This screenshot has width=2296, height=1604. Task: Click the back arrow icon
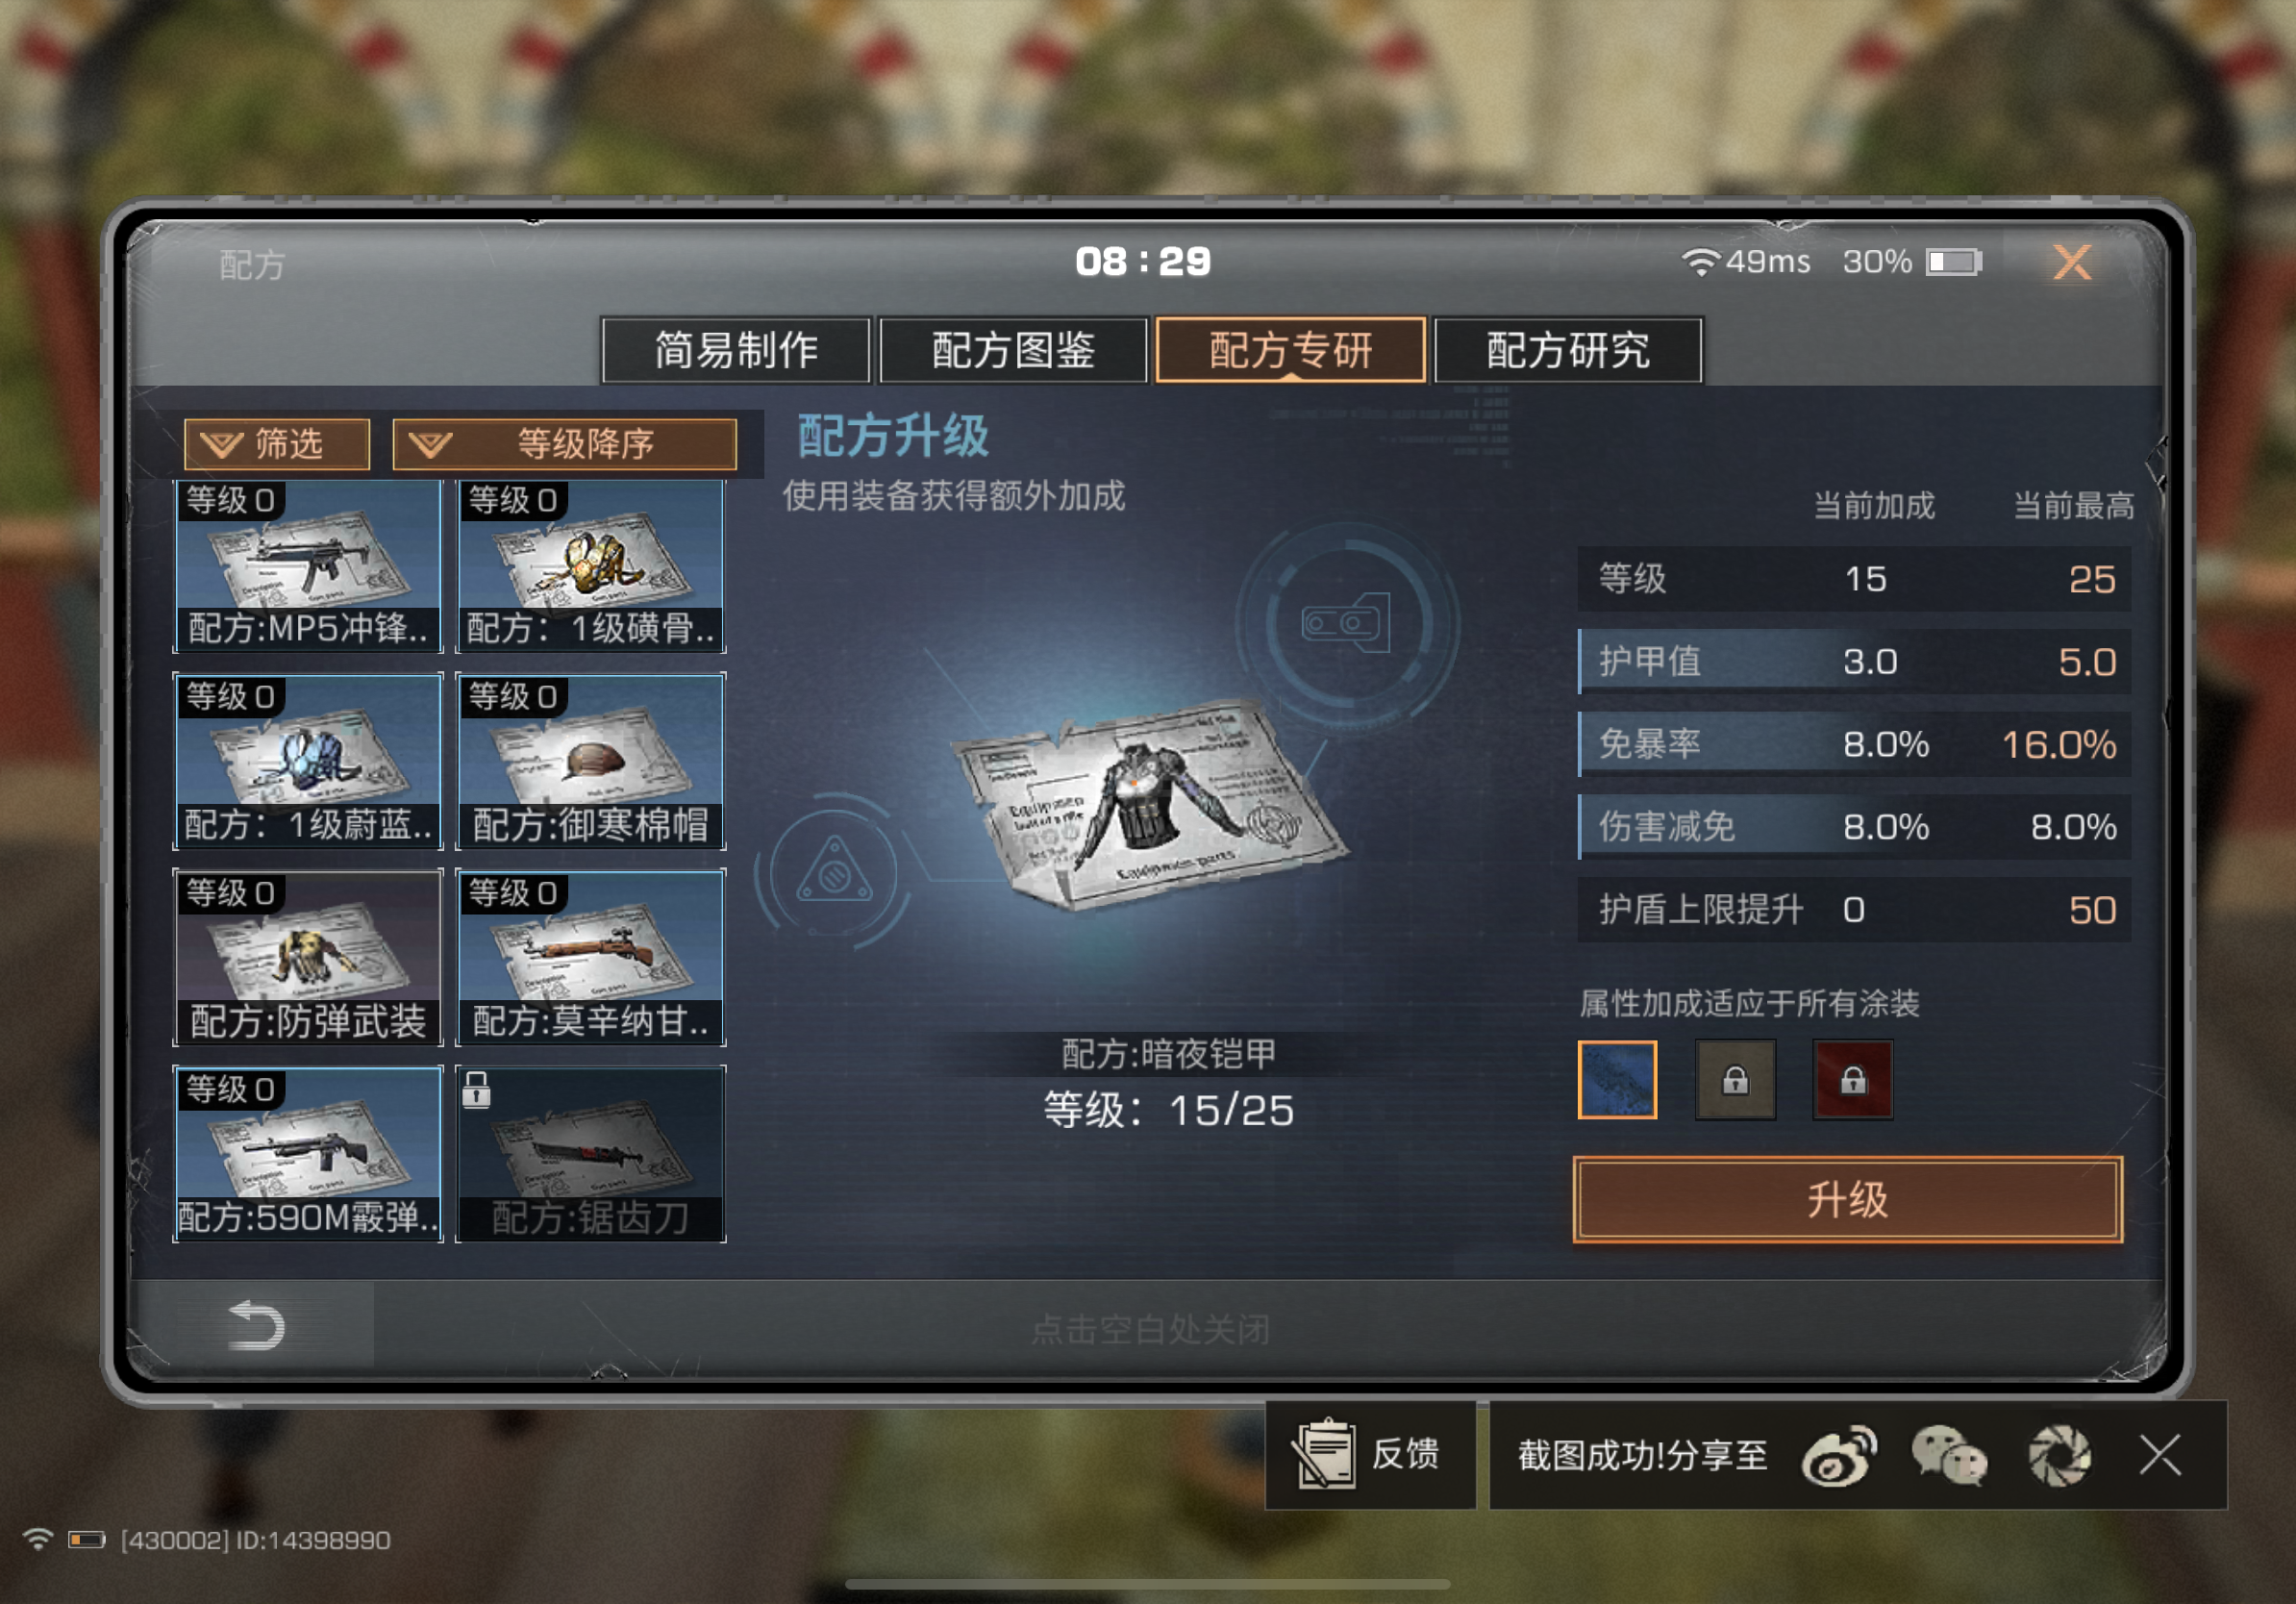pos(257,1326)
